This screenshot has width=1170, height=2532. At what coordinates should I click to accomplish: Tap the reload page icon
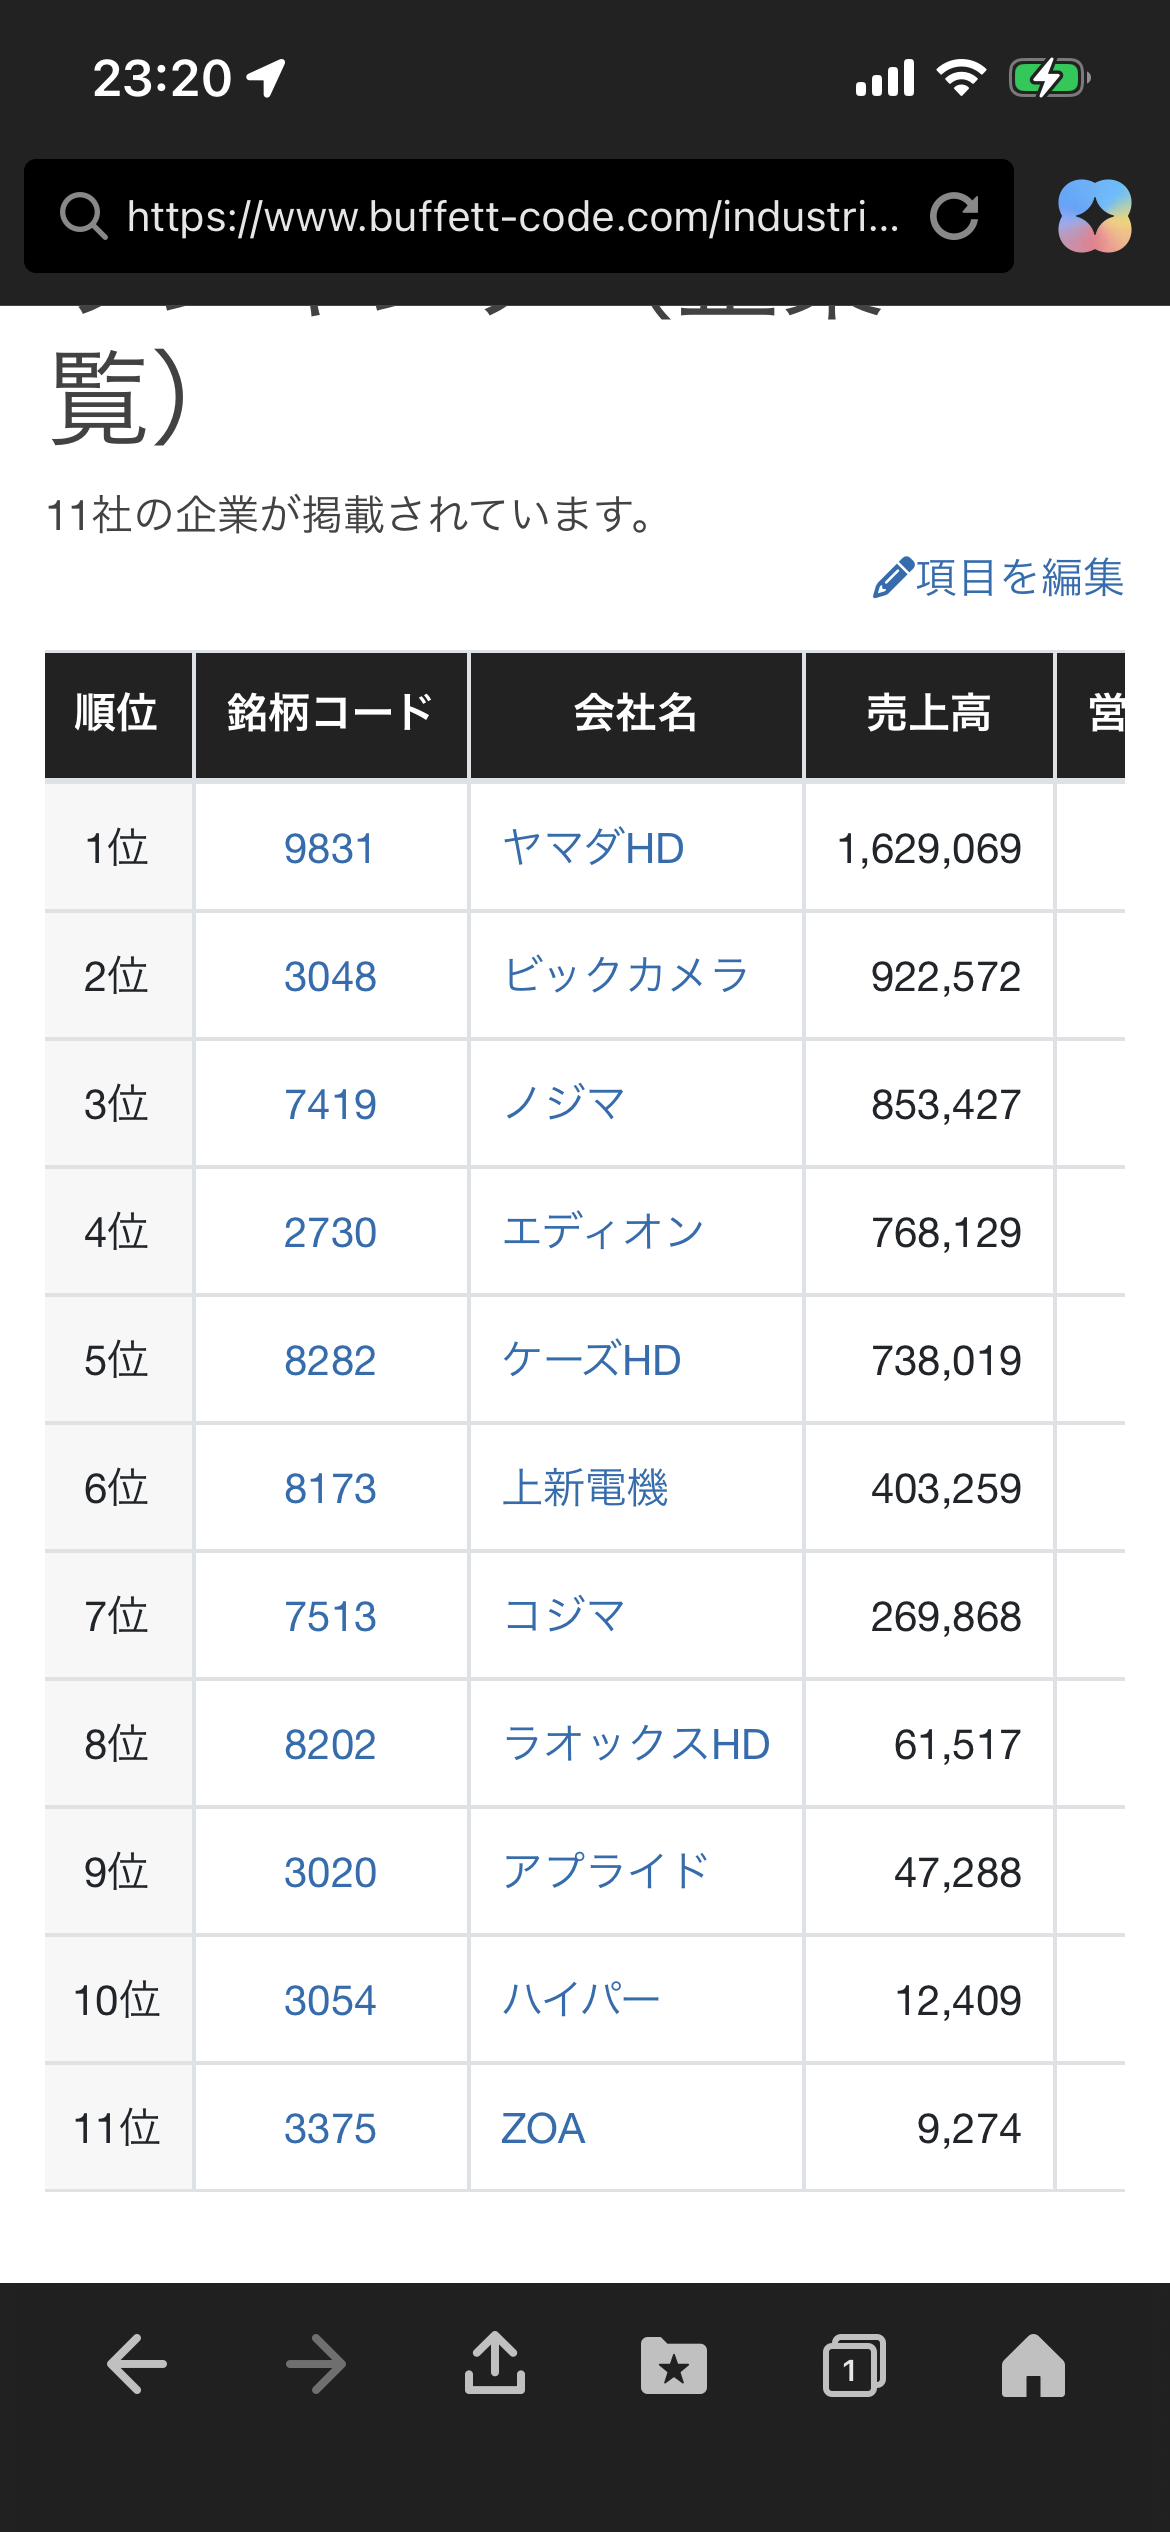[953, 216]
